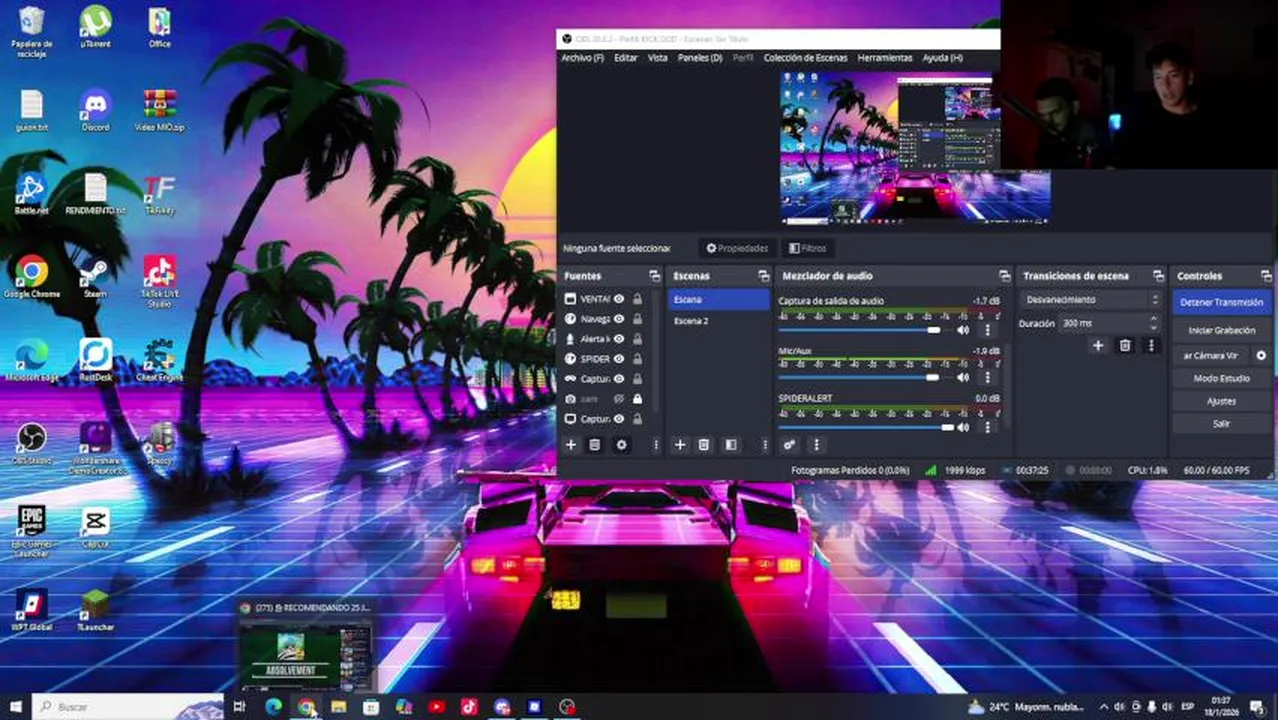The height and width of the screenshot is (720, 1278).
Task: Add a new scene in Escenas panel
Action: 680,445
